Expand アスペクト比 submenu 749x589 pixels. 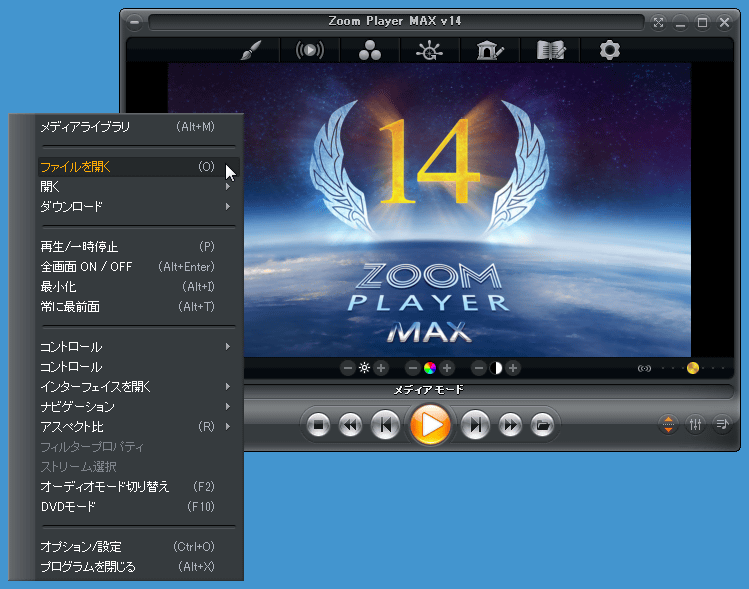(139, 427)
